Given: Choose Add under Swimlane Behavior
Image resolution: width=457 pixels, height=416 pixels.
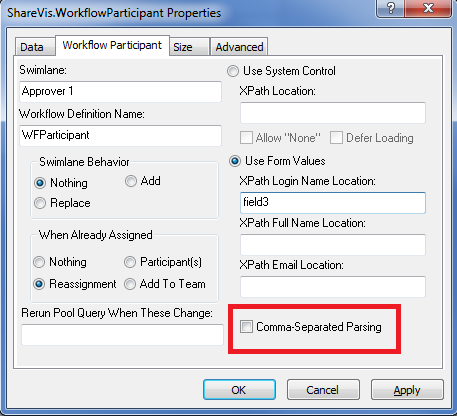Looking at the screenshot, I should pyautogui.click(x=131, y=181).
